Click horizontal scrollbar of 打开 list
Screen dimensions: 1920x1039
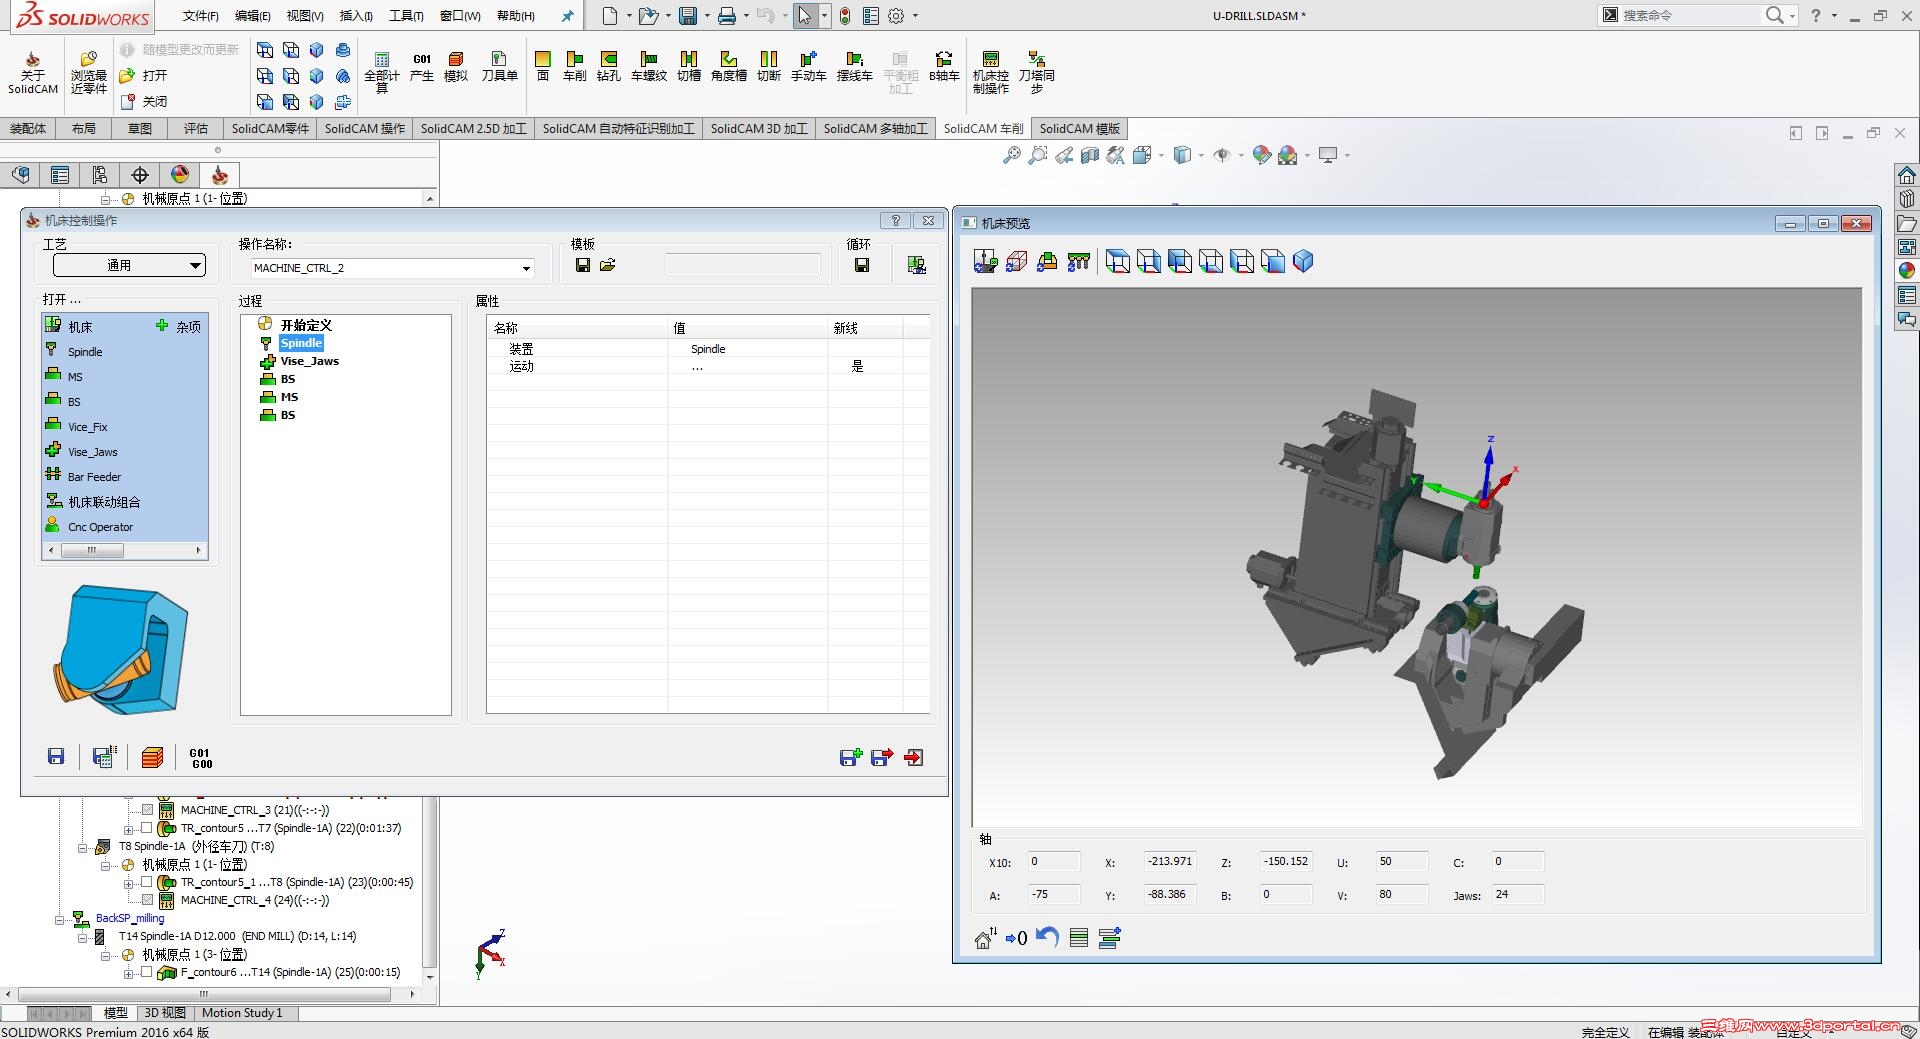point(125,550)
